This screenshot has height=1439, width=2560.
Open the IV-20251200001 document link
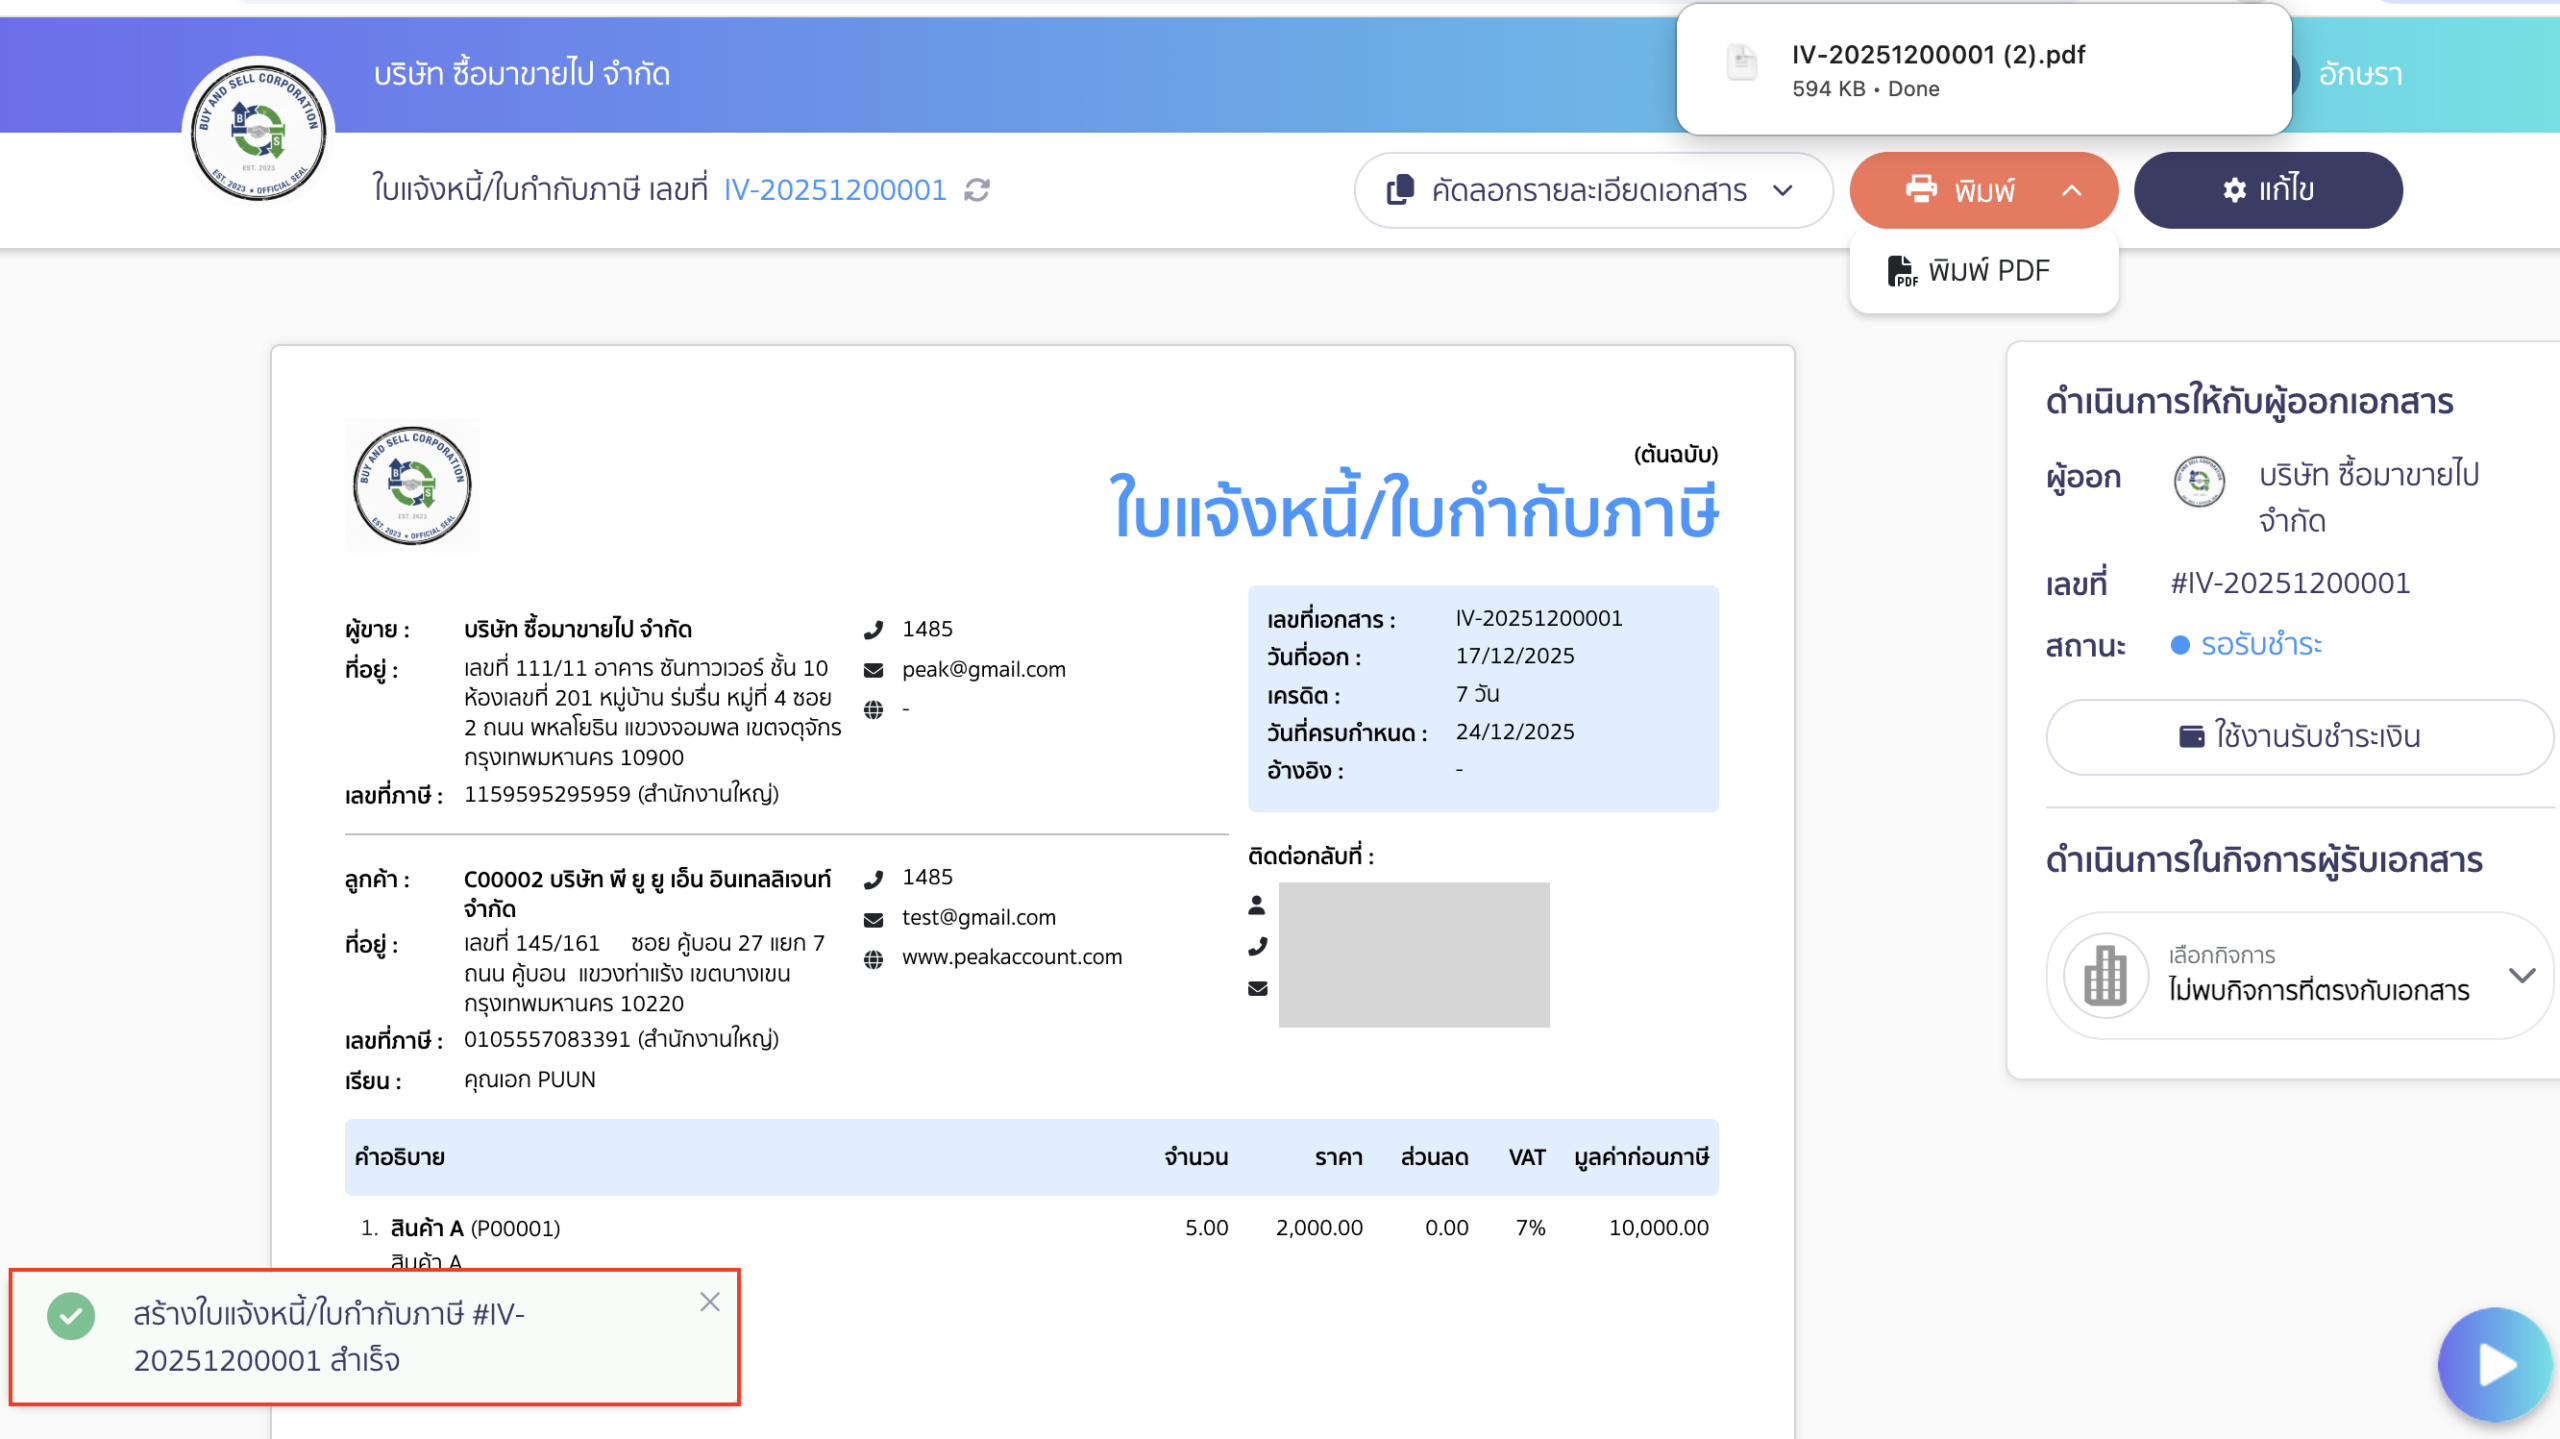pos(836,190)
